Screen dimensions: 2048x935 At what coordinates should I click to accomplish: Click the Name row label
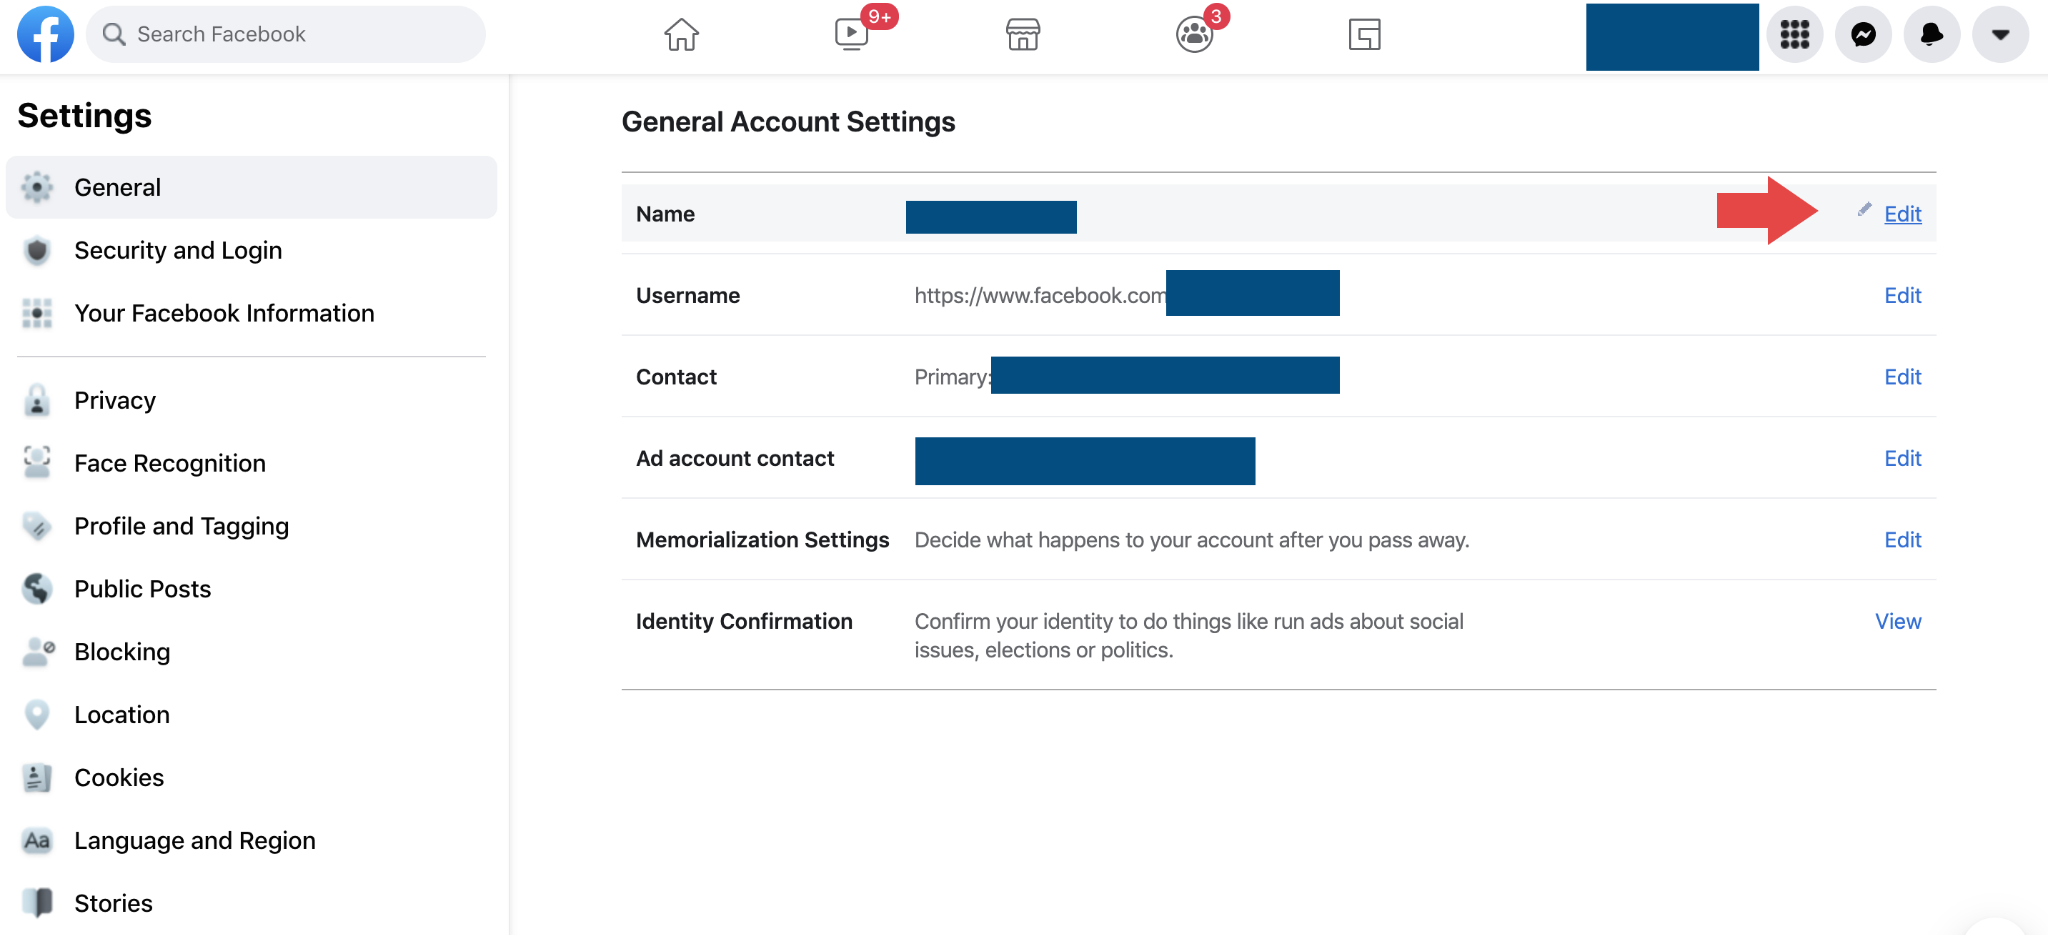665,214
